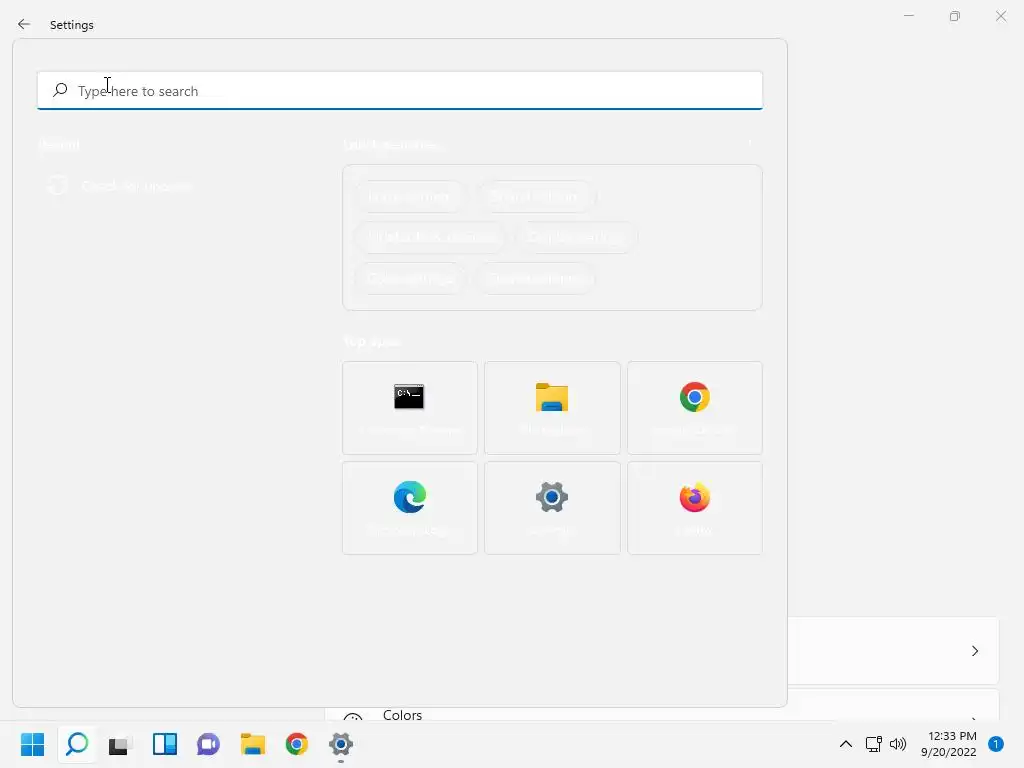
Task: Close the Settings window
Action: [x=1000, y=16]
